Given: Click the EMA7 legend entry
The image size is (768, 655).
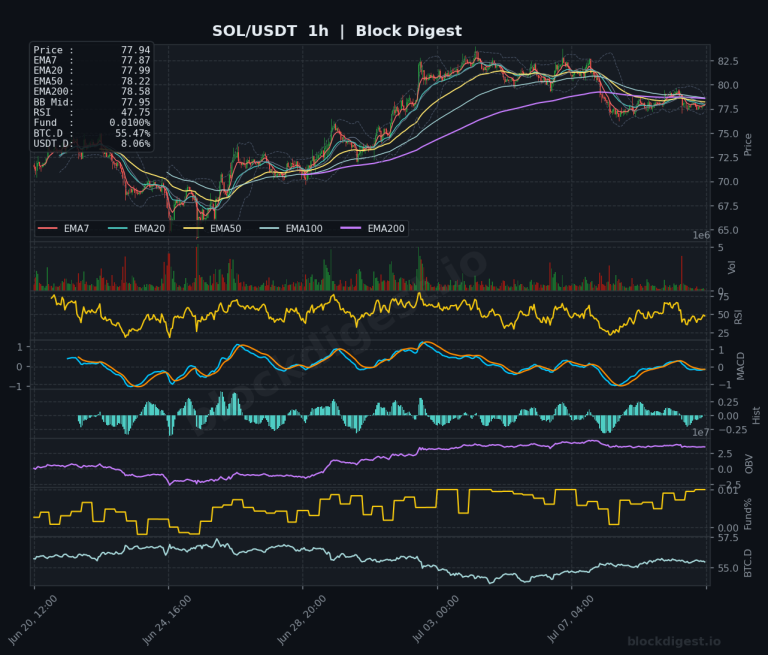Looking at the screenshot, I should tap(64, 228).
